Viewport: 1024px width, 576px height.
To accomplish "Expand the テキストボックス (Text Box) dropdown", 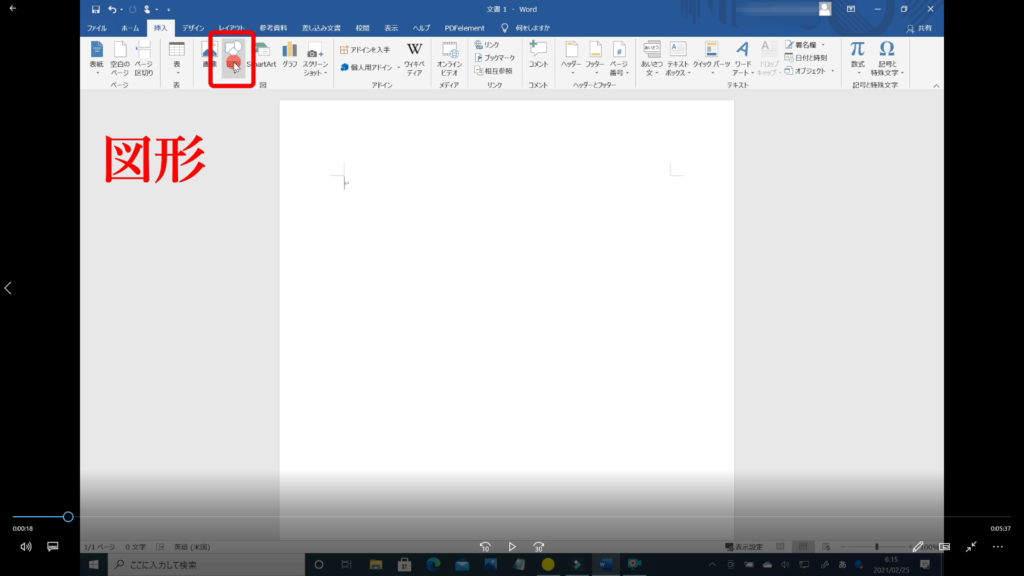I will [678, 56].
